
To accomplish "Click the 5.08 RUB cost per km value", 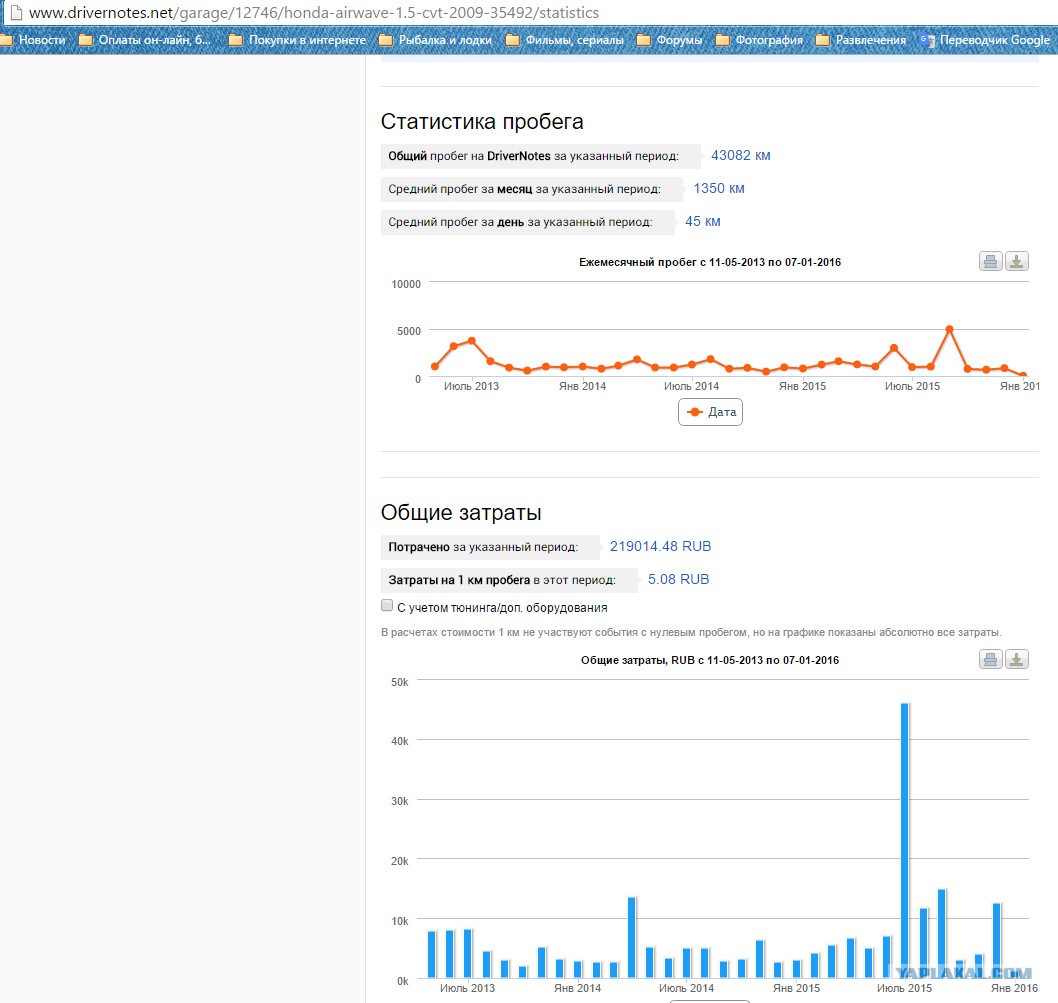I will [x=678, y=579].
